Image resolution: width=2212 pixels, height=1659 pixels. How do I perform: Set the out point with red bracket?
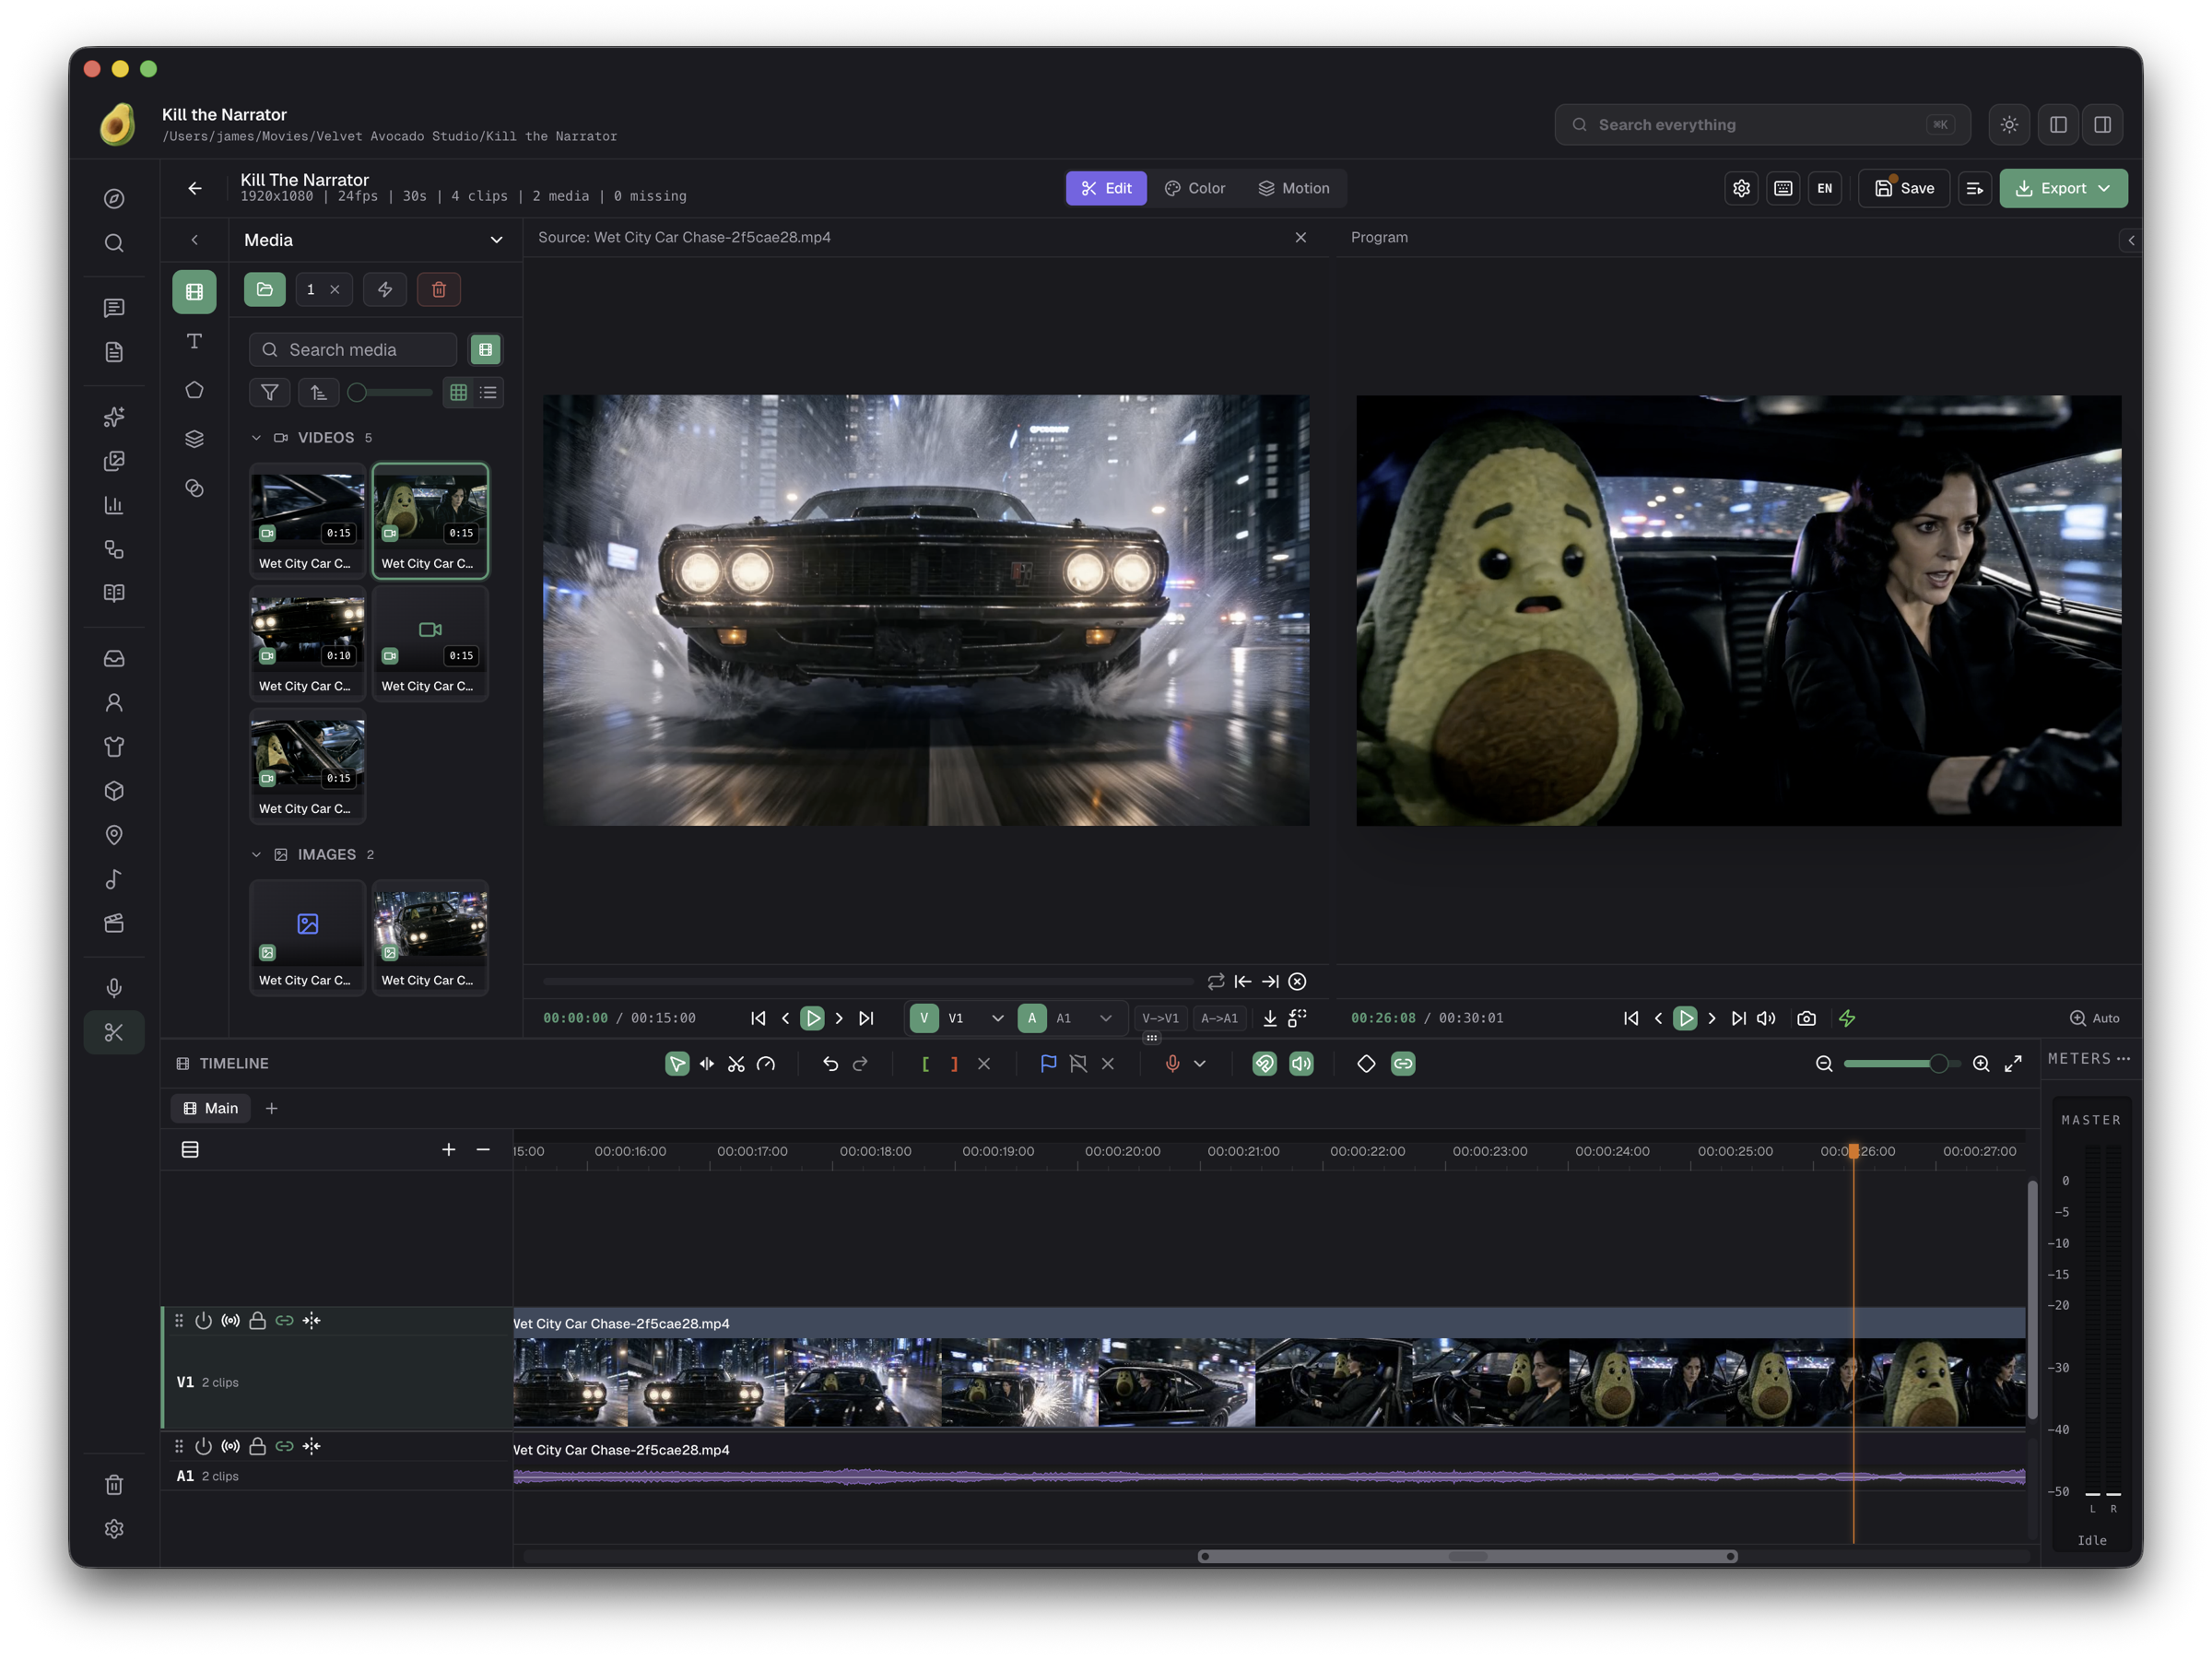point(954,1064)
